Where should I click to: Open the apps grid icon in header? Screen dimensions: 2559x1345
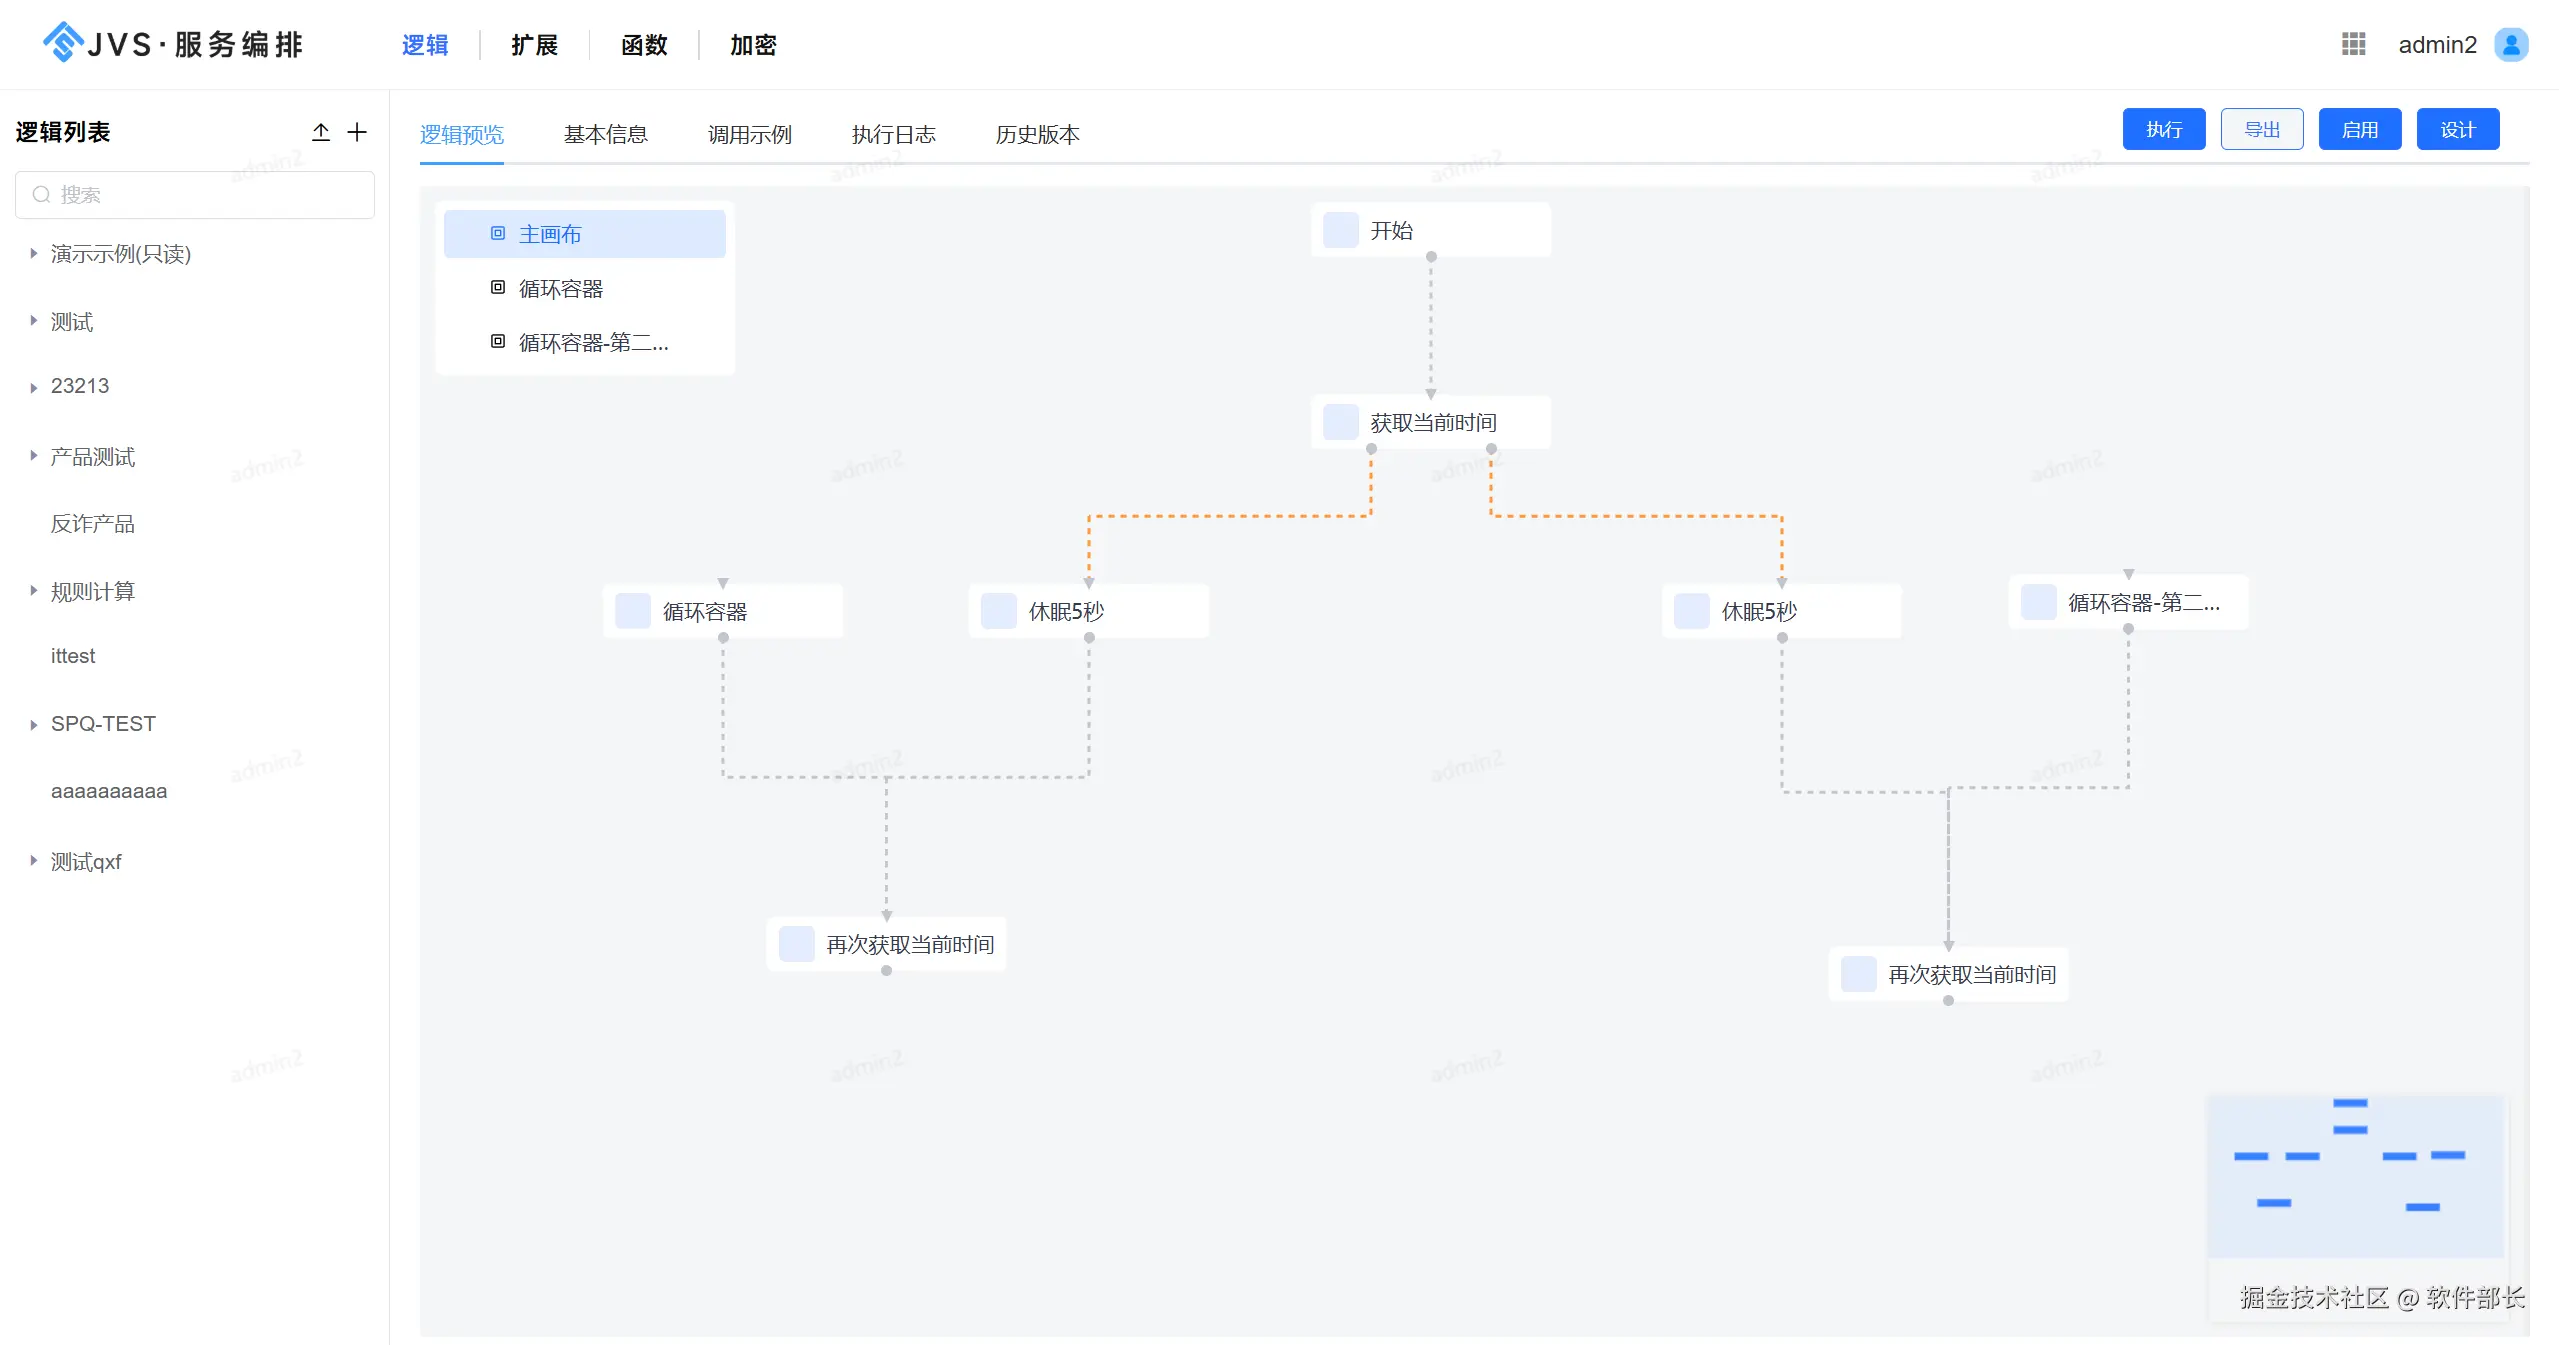[2353, 44]
